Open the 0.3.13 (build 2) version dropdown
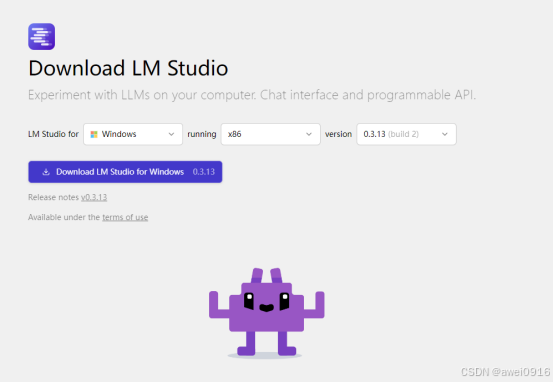 pyautogui.click(x=406, y=134)
